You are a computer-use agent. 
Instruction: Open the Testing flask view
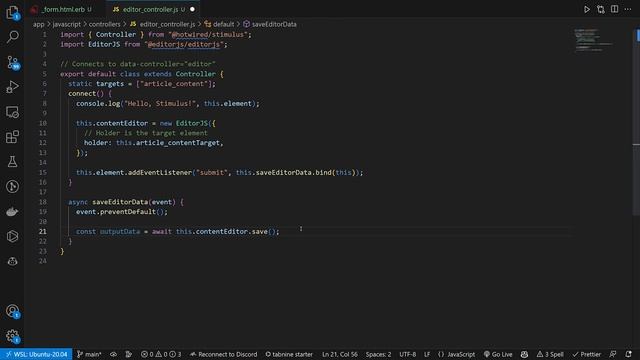tap(12, 162)
